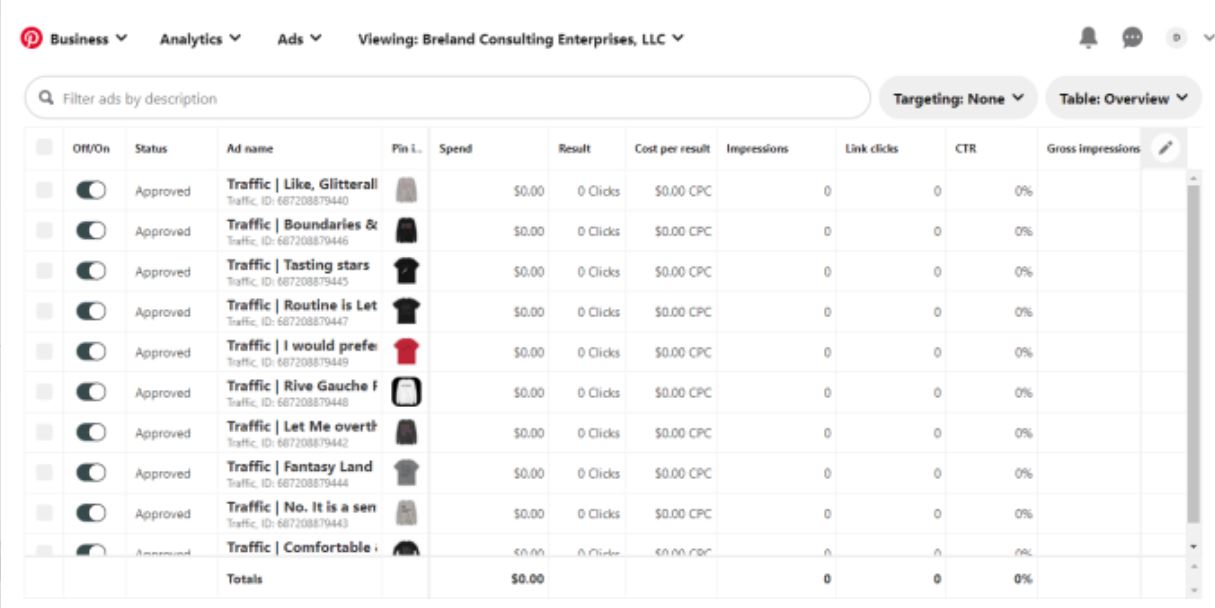This screenshot has width=1215, height=608.
Task: Turn off the Traffic | Tasting stars ad
Action: click(x=91, y=272)
